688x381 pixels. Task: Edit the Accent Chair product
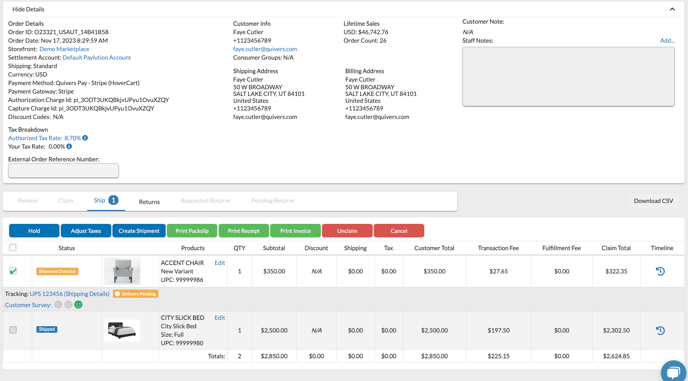tap(220, 262)
